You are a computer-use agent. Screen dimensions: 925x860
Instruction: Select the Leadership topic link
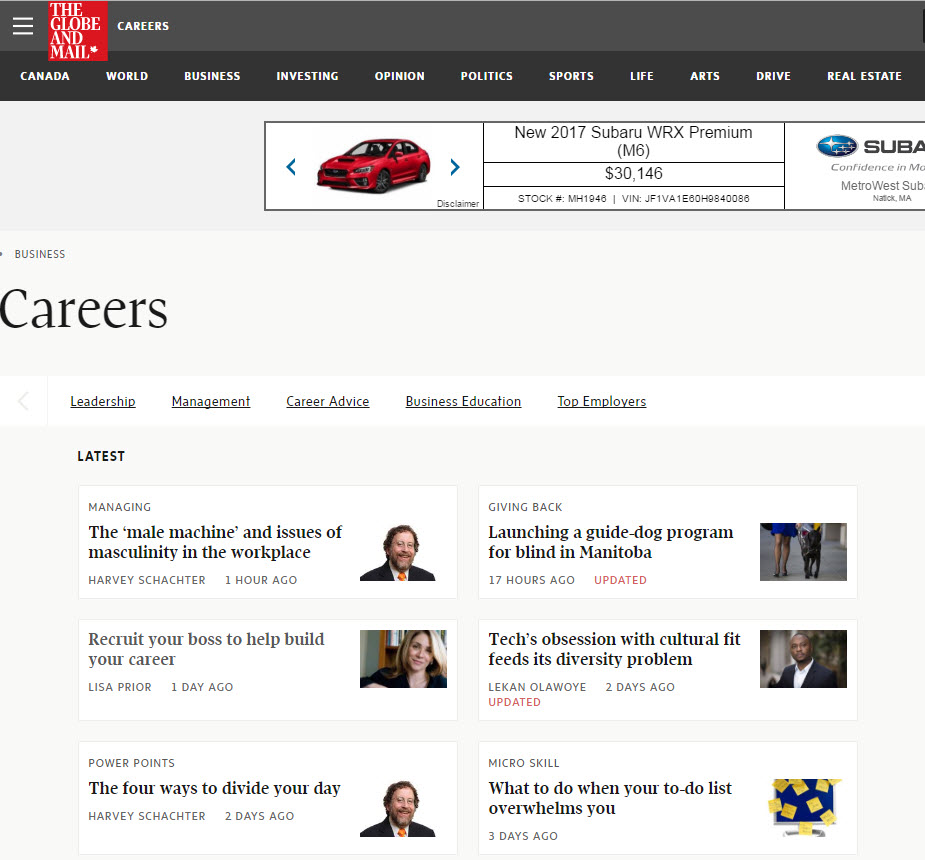pos(103,401)
